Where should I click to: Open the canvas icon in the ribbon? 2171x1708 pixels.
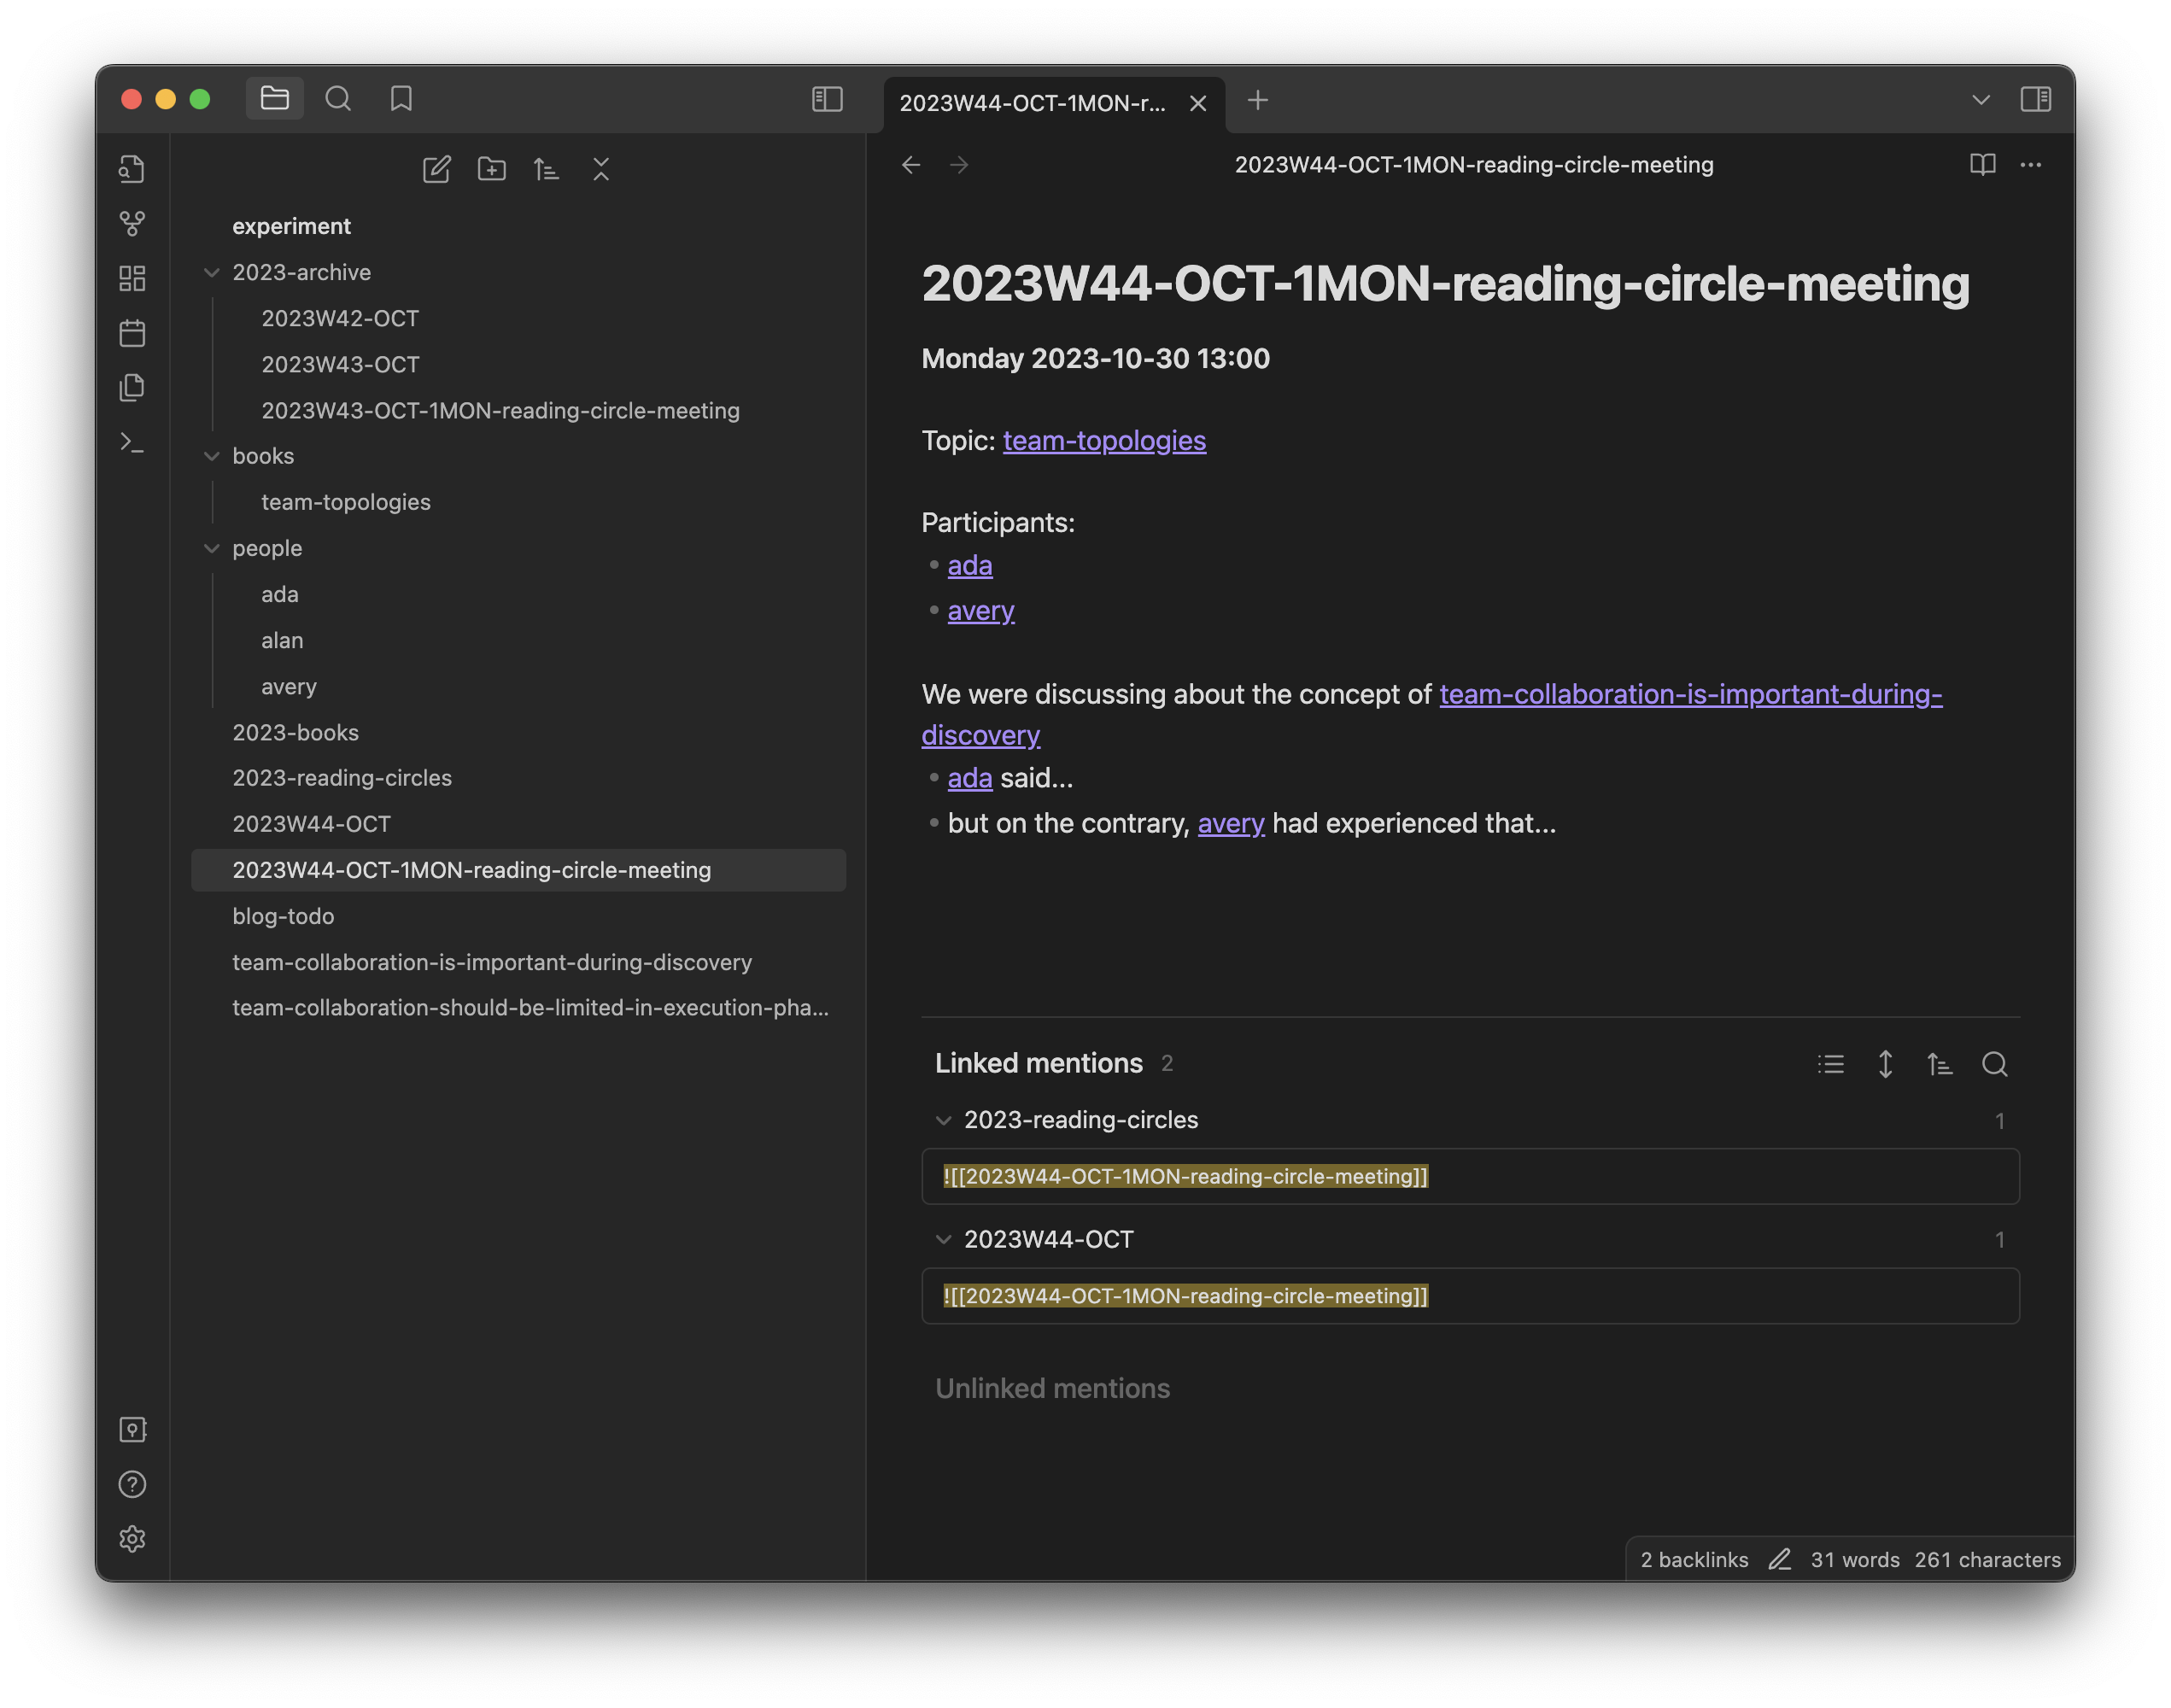132,278
